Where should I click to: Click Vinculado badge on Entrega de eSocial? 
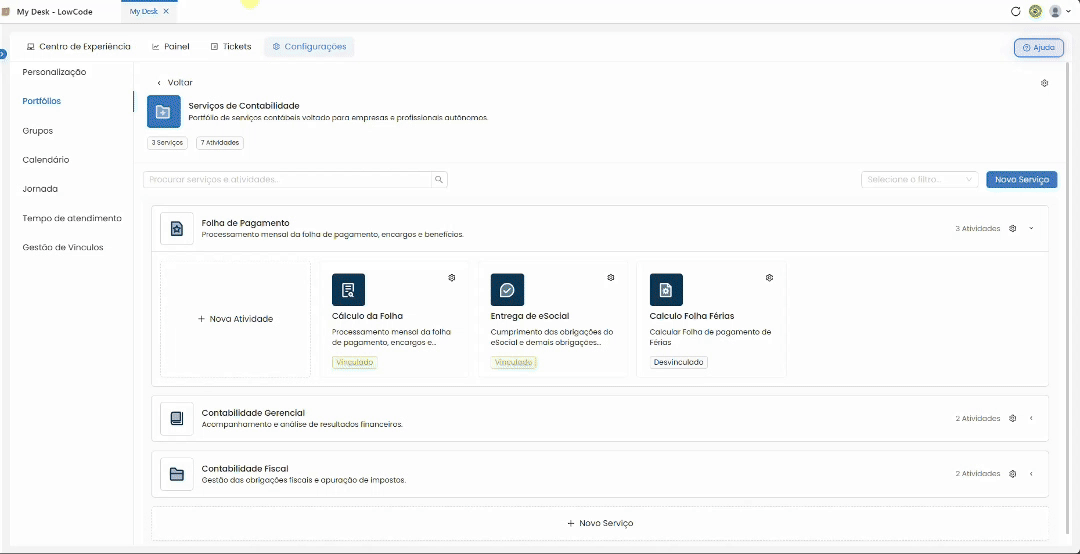pos(514,362)
